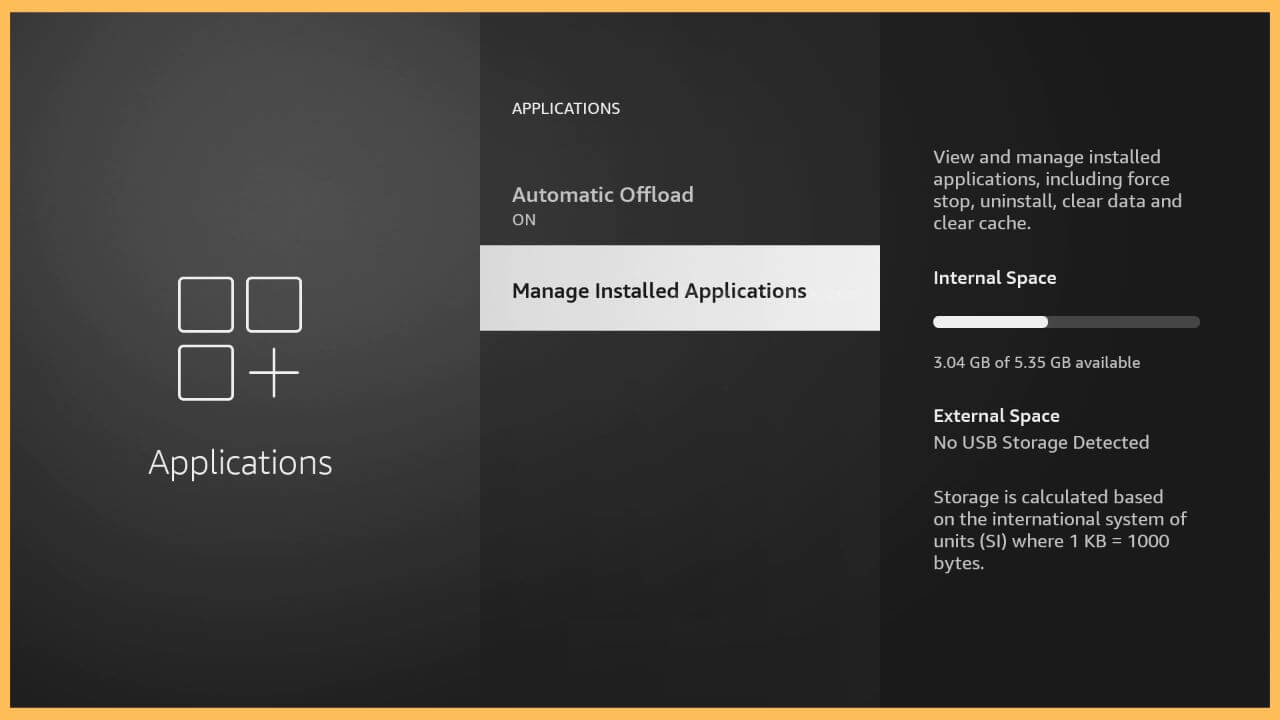1280x720 pixels.
Task: Disable the ON state under Automatic Offload
Action: pyautogui.click(x=524, y=219)
